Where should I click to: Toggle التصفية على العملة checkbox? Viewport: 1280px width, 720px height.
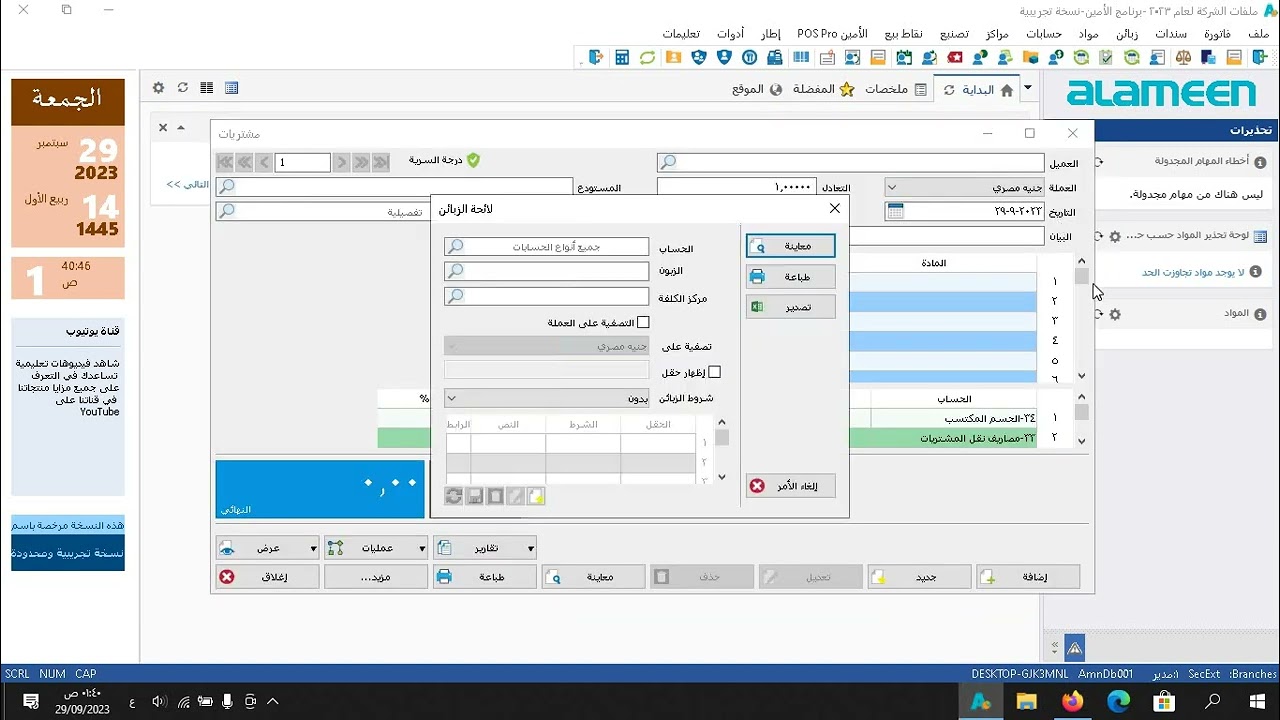pos(643,322)
